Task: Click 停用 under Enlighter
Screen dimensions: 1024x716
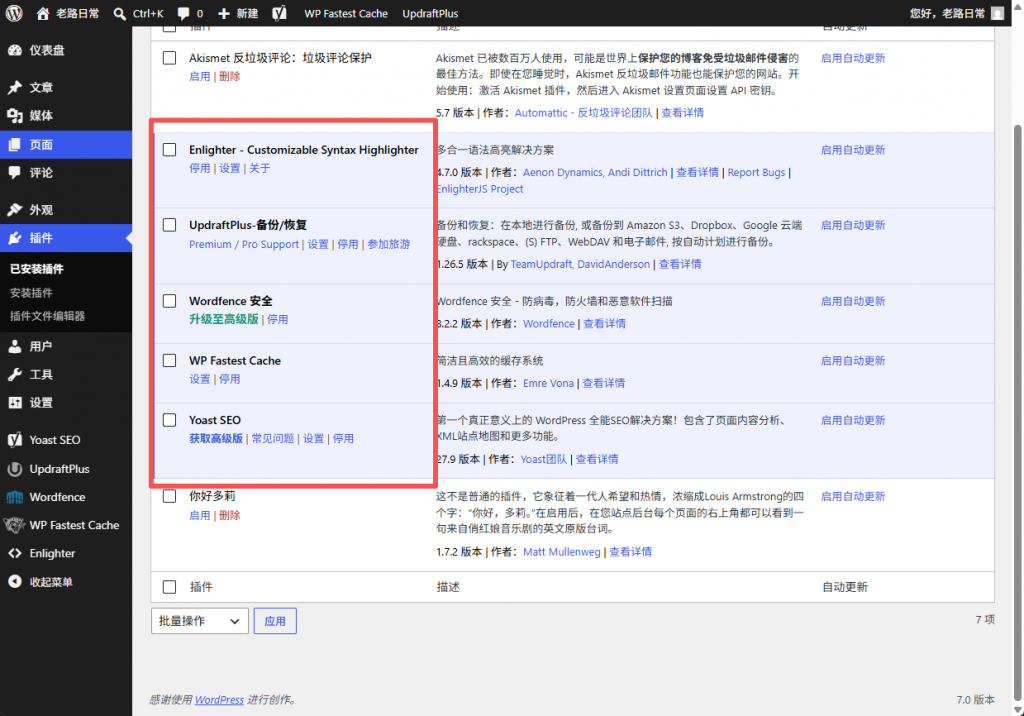Action: (200, 169)
